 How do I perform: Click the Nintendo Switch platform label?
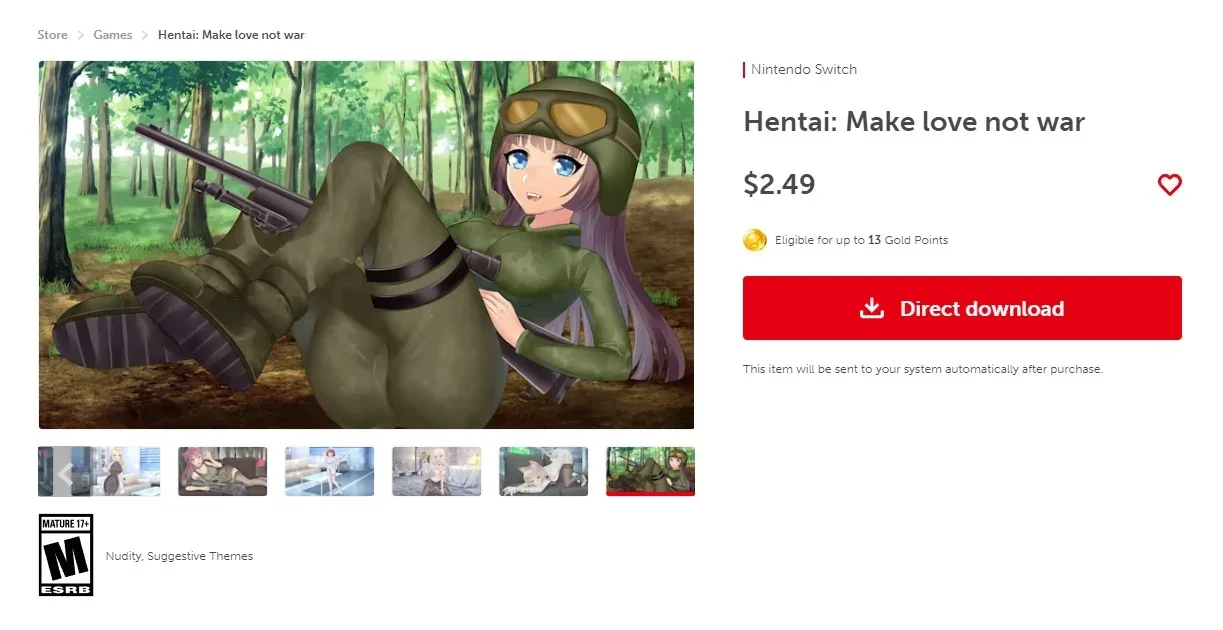point(804,70)
